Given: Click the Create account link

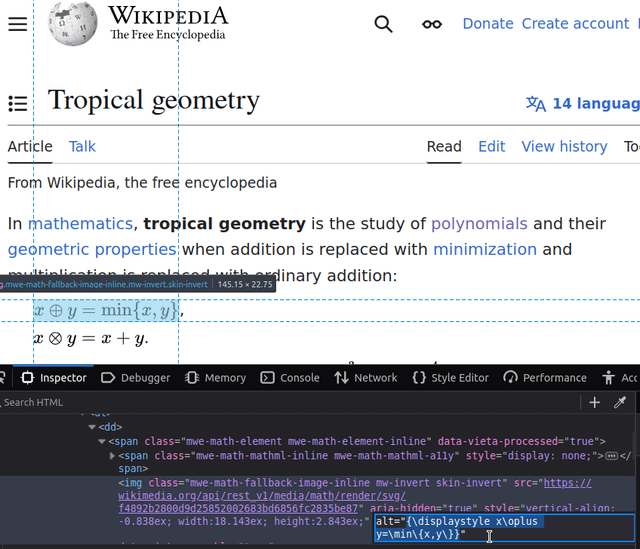Looking at the screenshot, I should pos(575,24).
